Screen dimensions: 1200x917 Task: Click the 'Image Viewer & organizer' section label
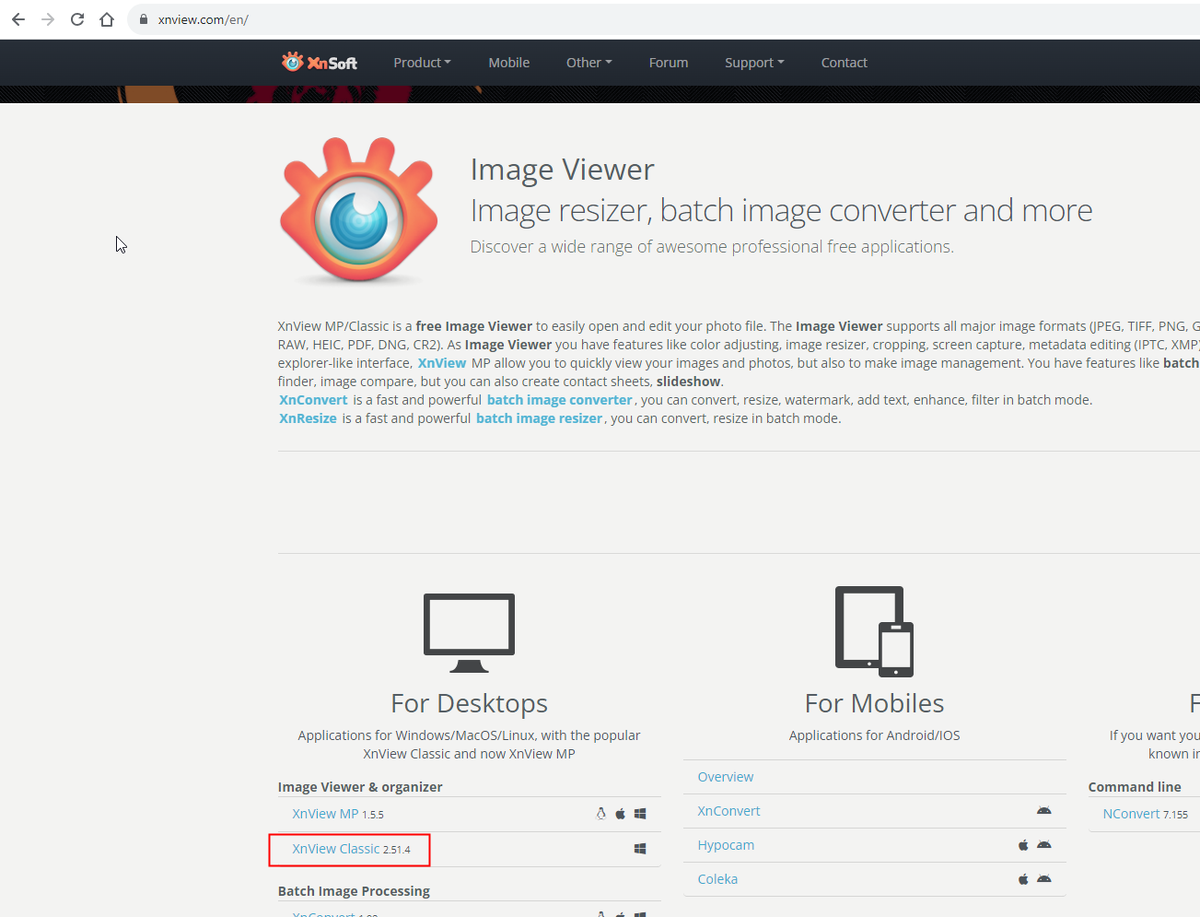360,787
